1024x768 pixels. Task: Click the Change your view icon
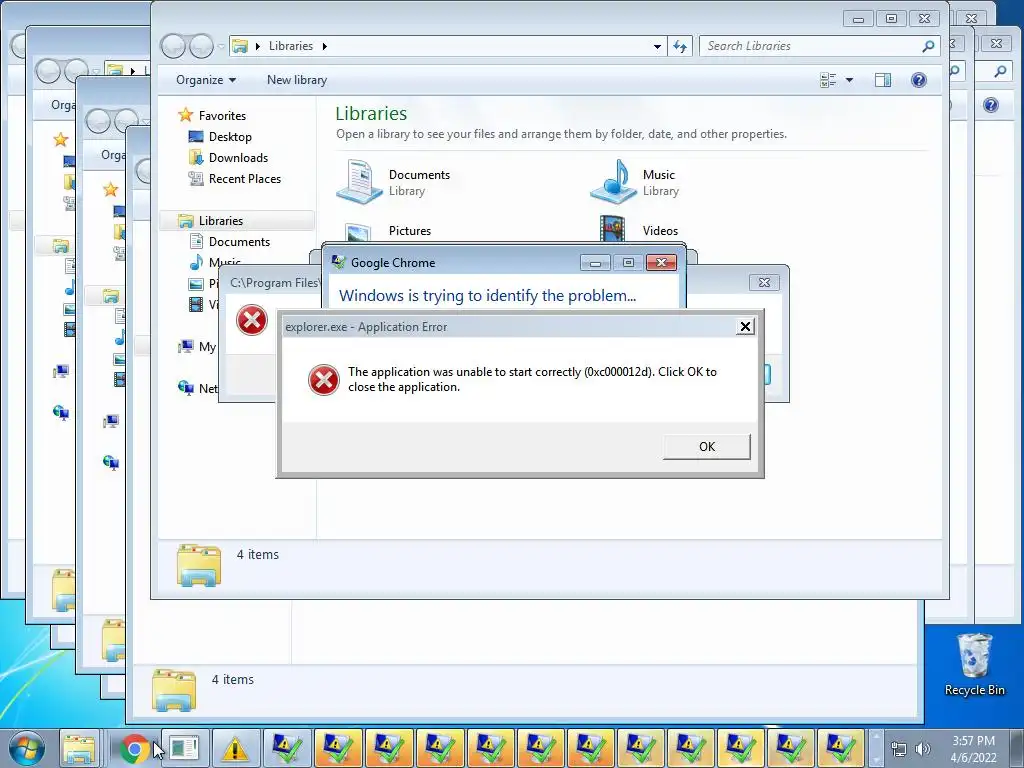[828, 80]
